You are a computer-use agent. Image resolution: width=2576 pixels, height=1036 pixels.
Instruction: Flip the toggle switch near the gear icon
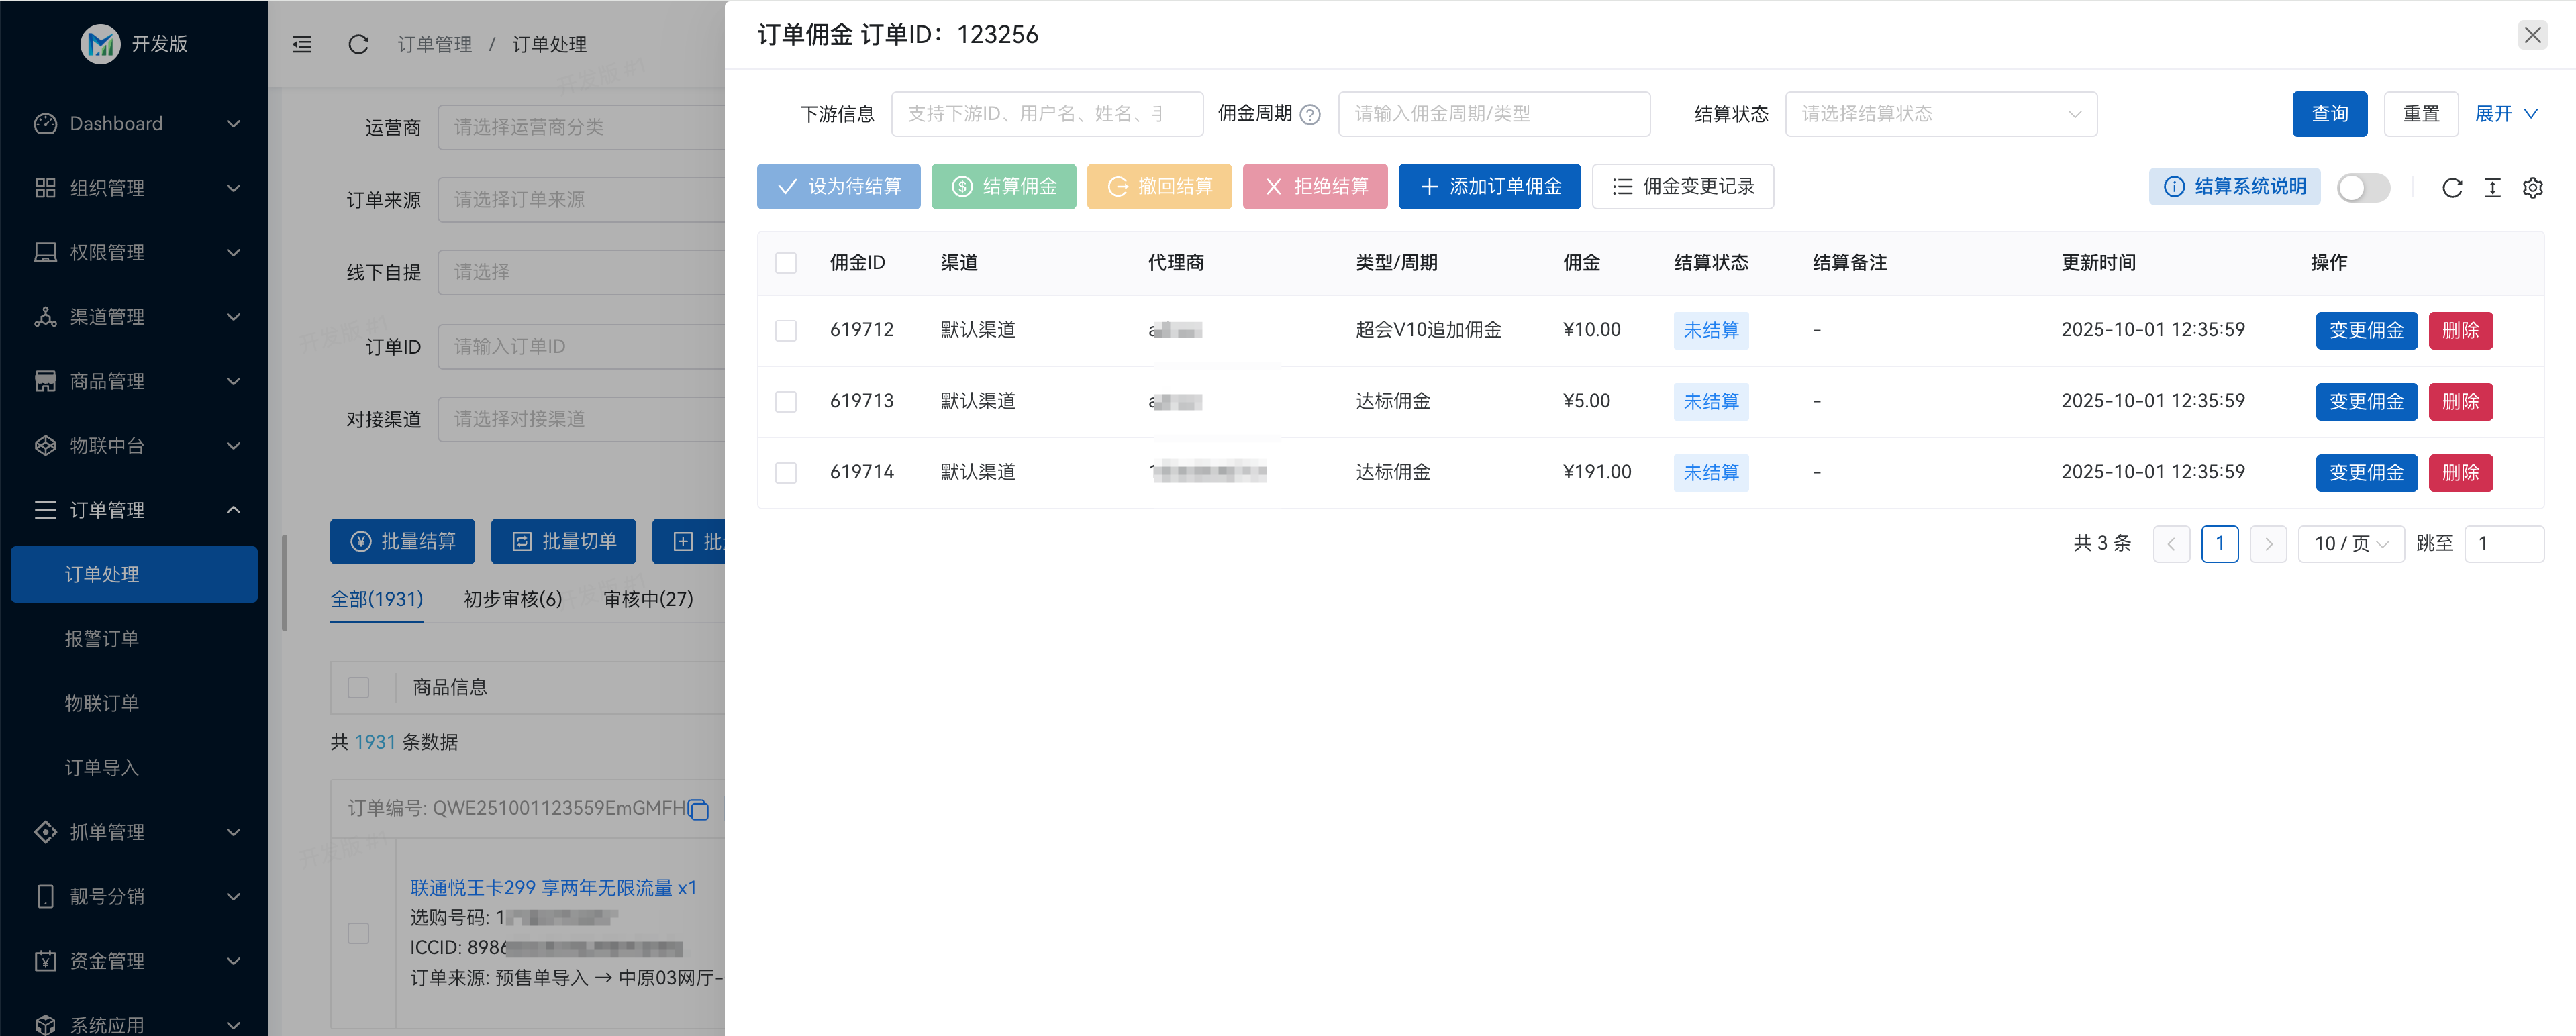pyautogui.click(x=2363, y=187)
